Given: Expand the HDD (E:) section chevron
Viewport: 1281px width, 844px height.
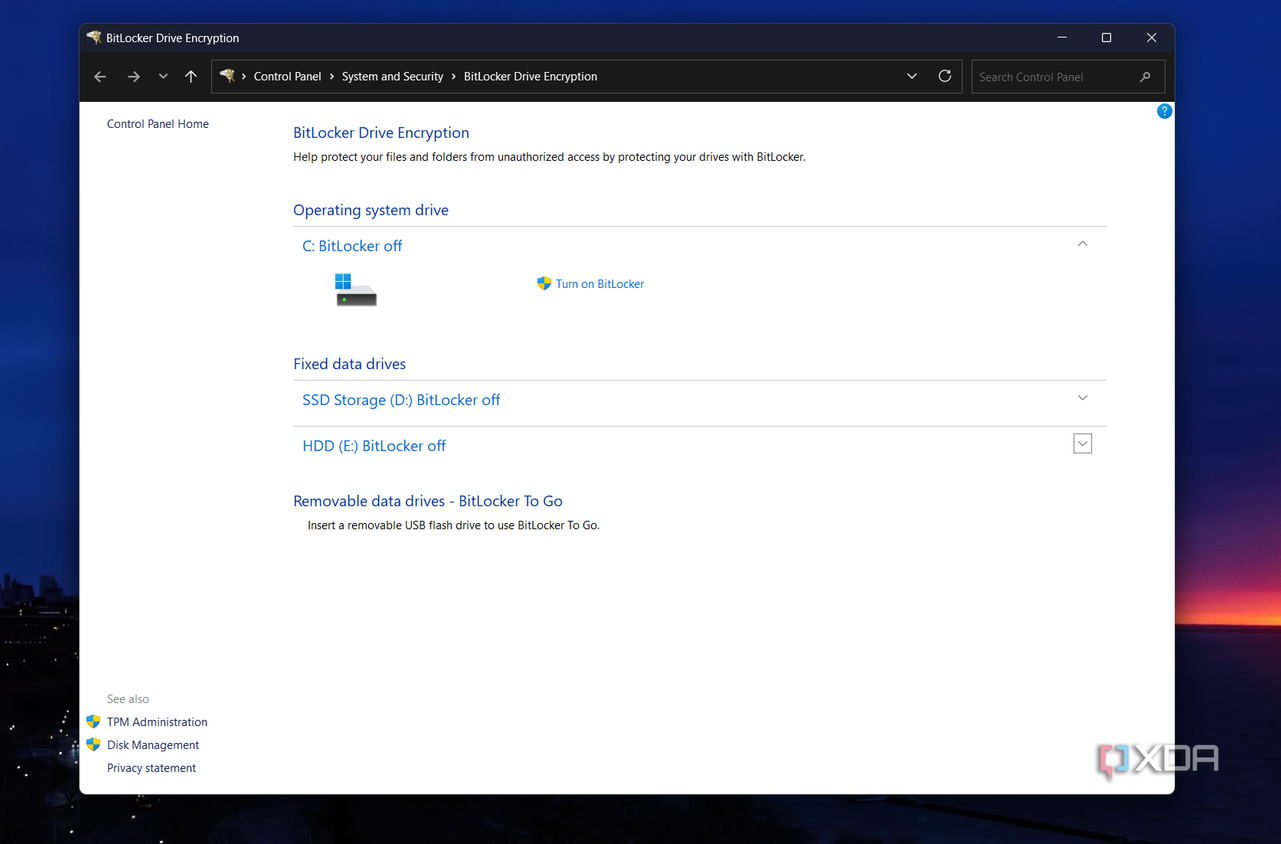Looking at the screenshot, I should coord(1082,443).
